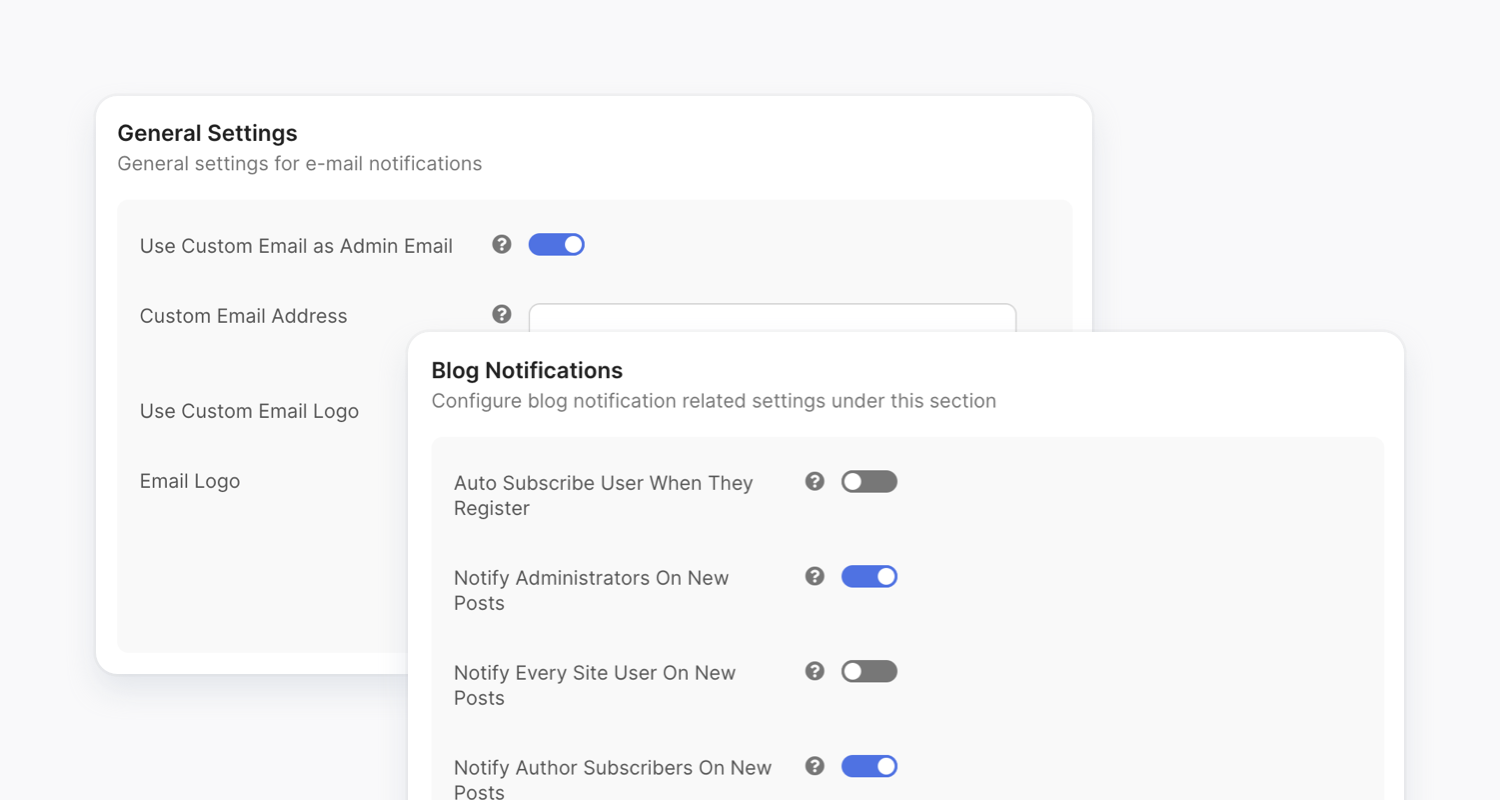View help for Notify Administrators On New Posts
Image resolution: width=1500 pixels, height=800 pixels.
click(814, 576)
